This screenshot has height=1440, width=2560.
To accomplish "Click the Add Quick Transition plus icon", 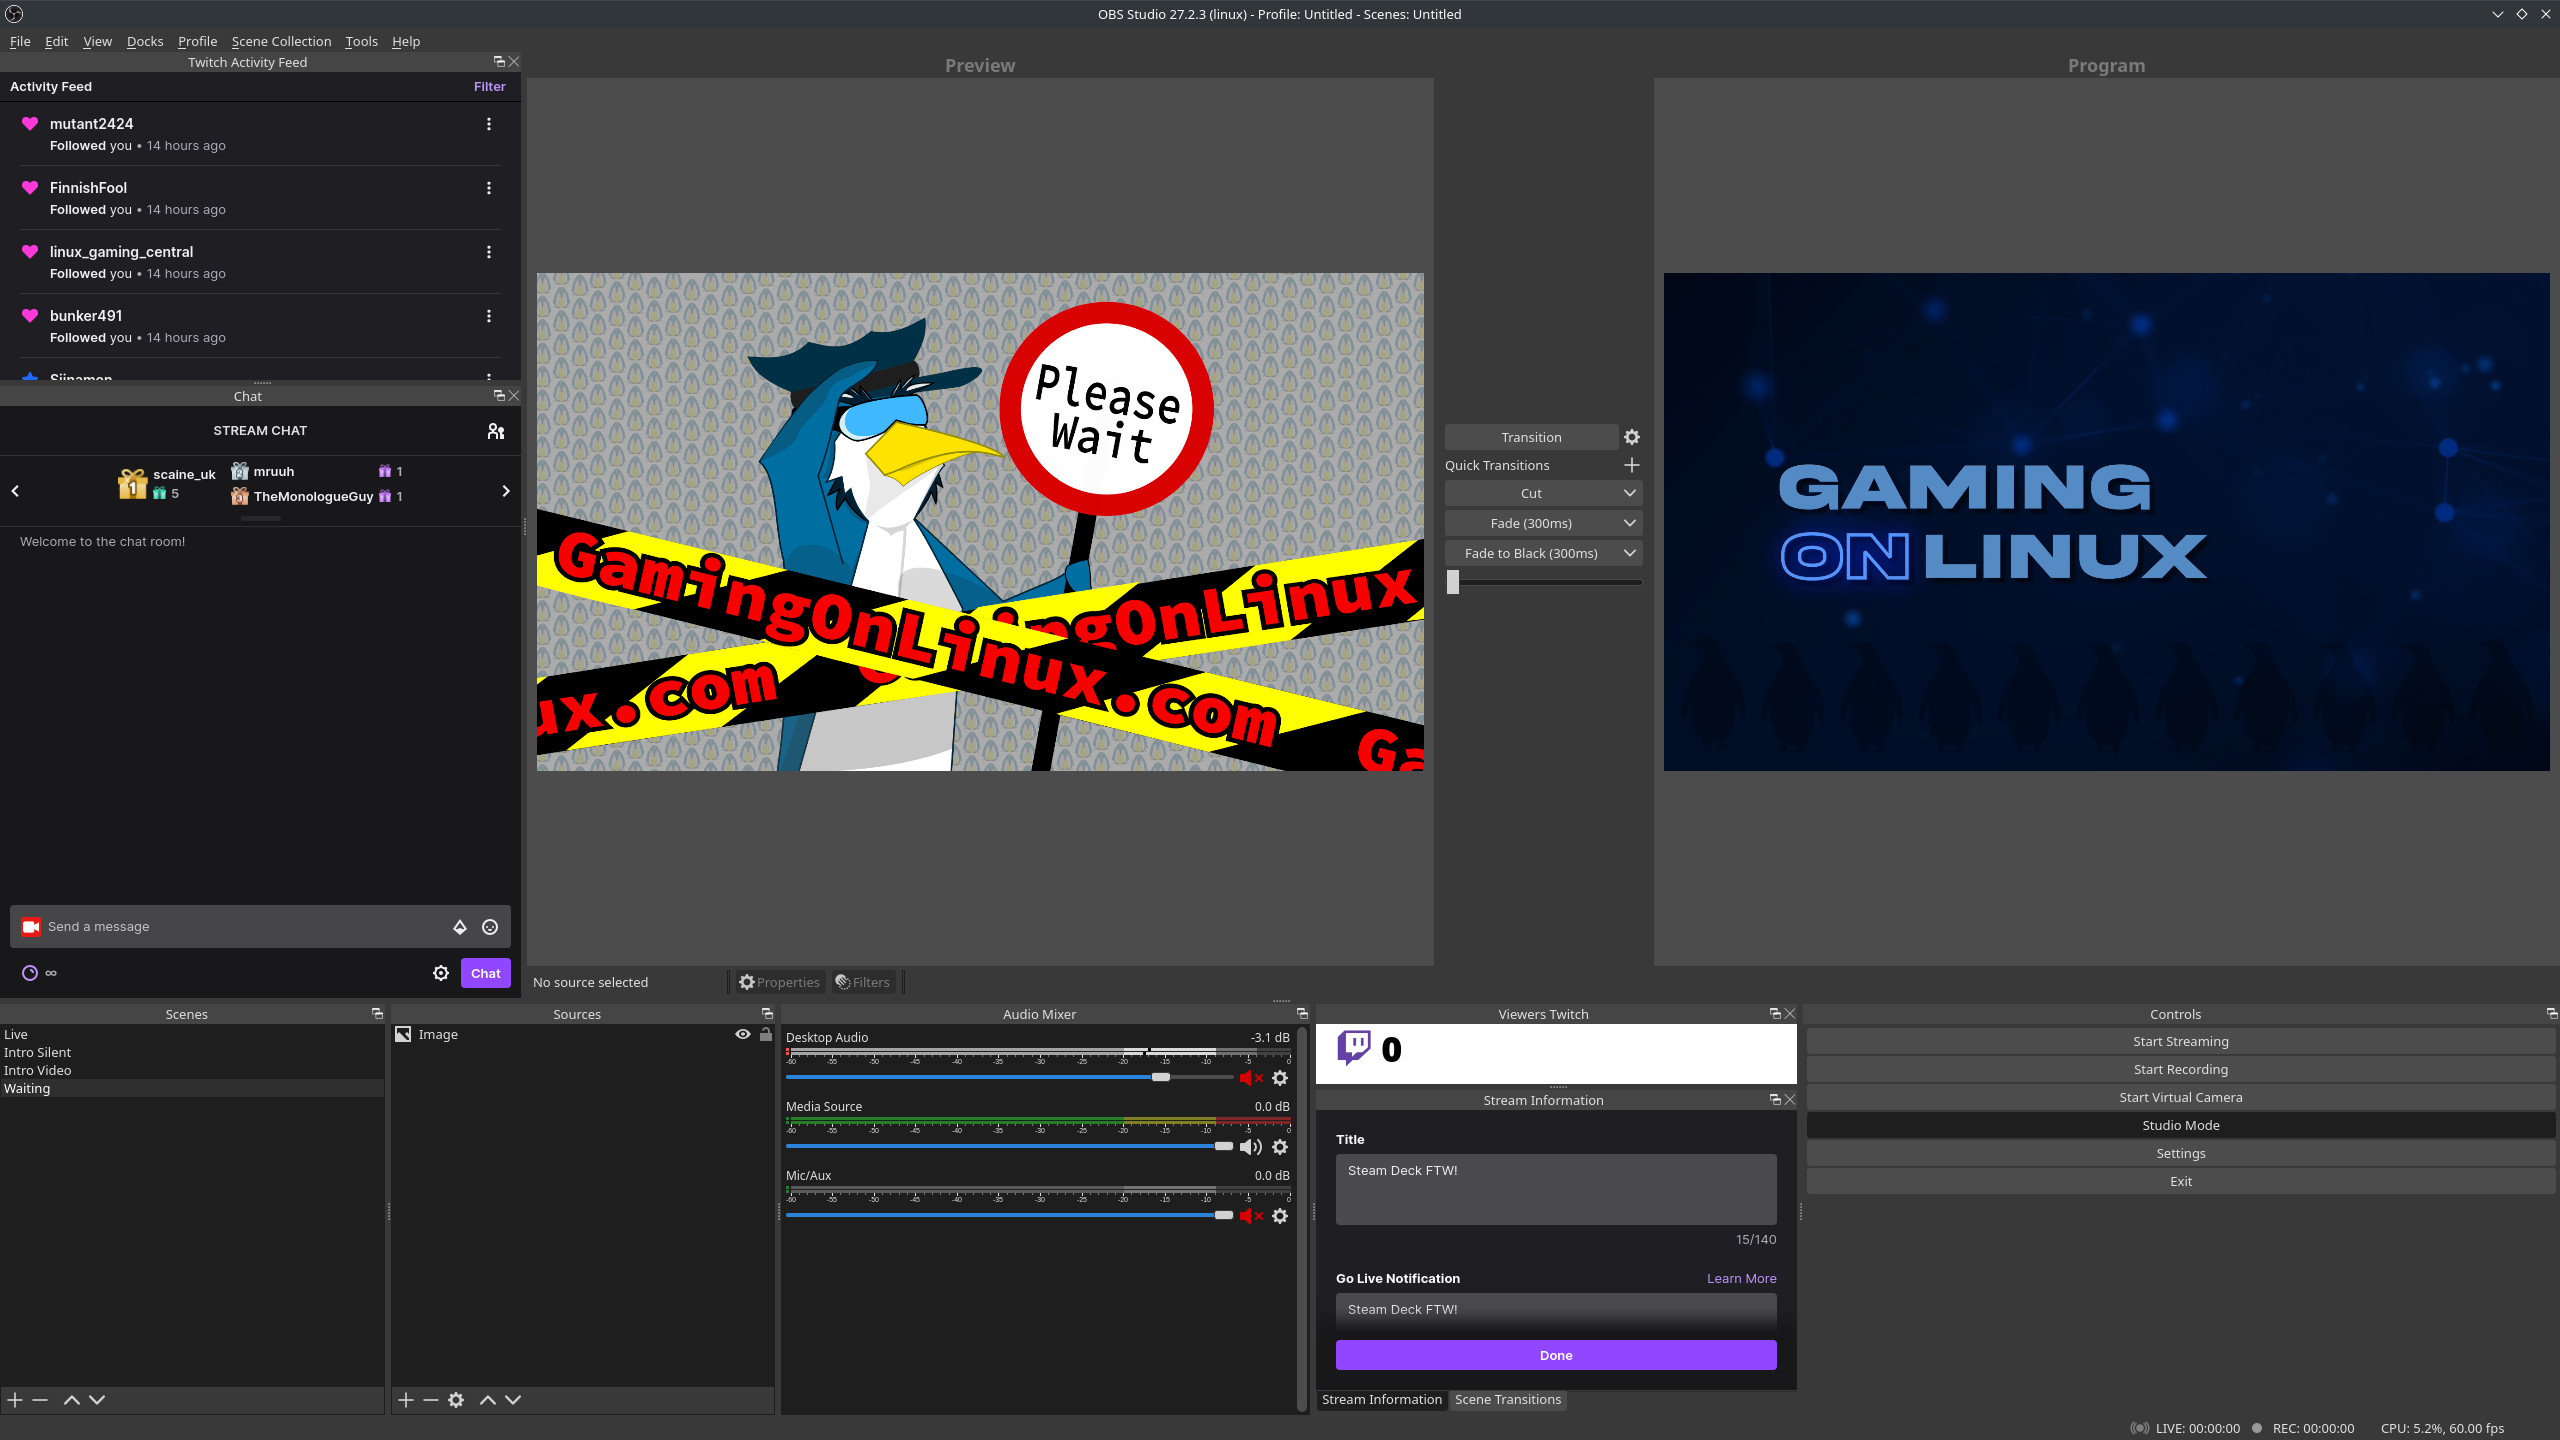I will [1632, 464].
